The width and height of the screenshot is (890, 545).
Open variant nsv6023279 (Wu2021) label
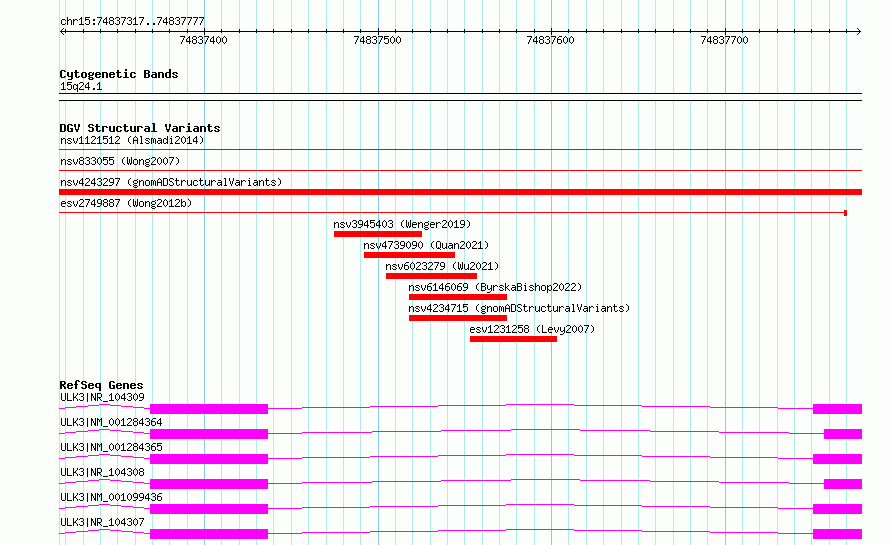[x=442, y=266]
